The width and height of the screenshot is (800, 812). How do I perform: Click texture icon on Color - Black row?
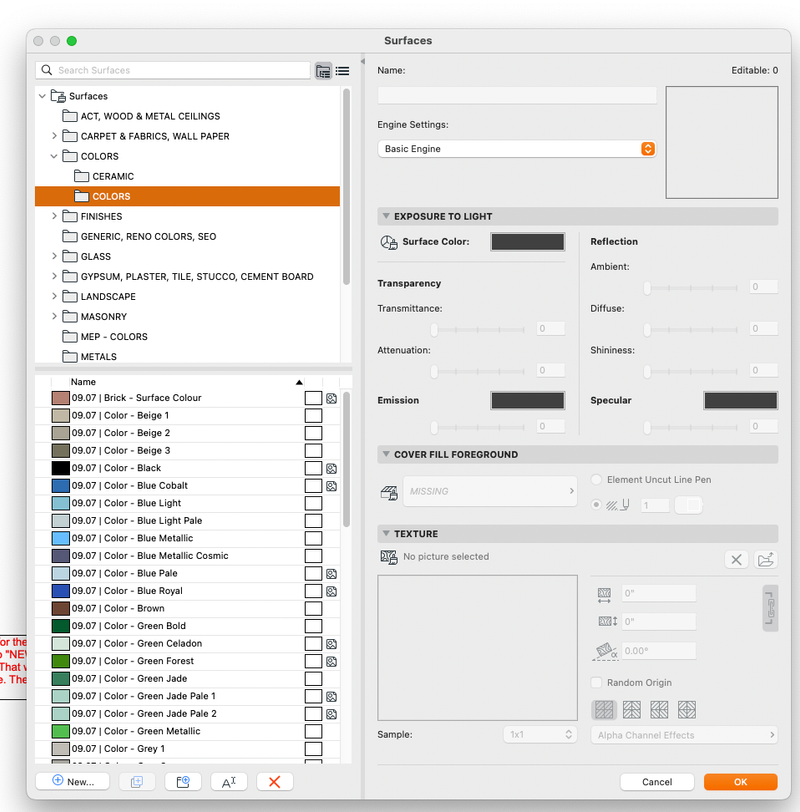331,469
